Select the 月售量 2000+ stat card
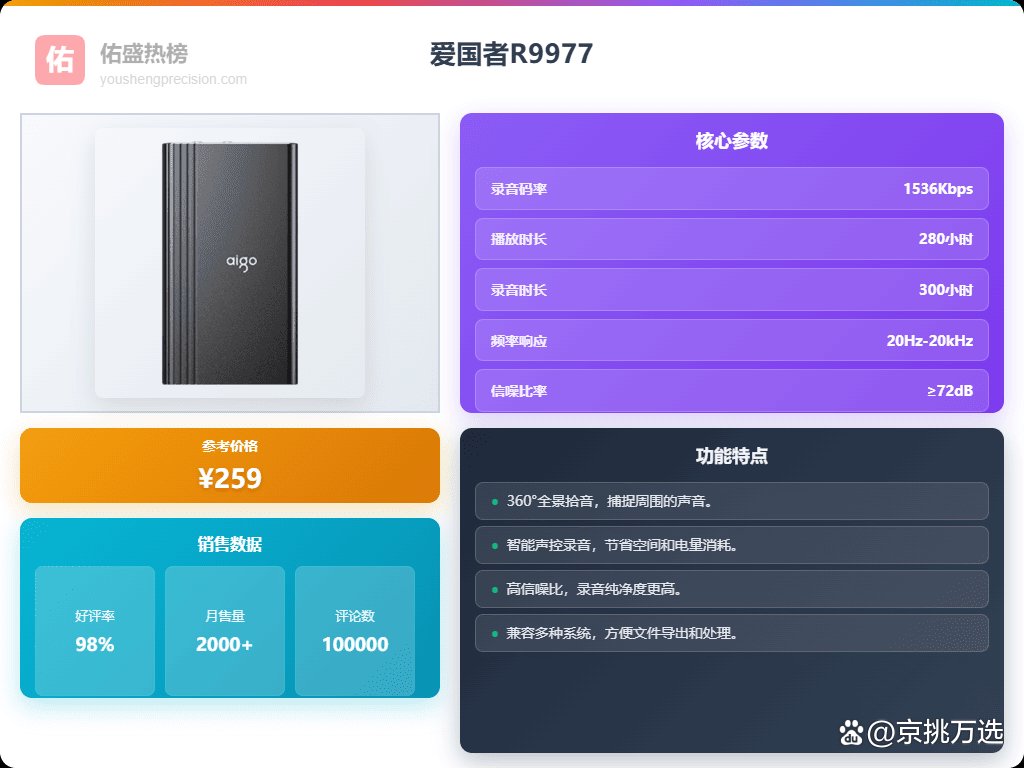 (225, 631)
